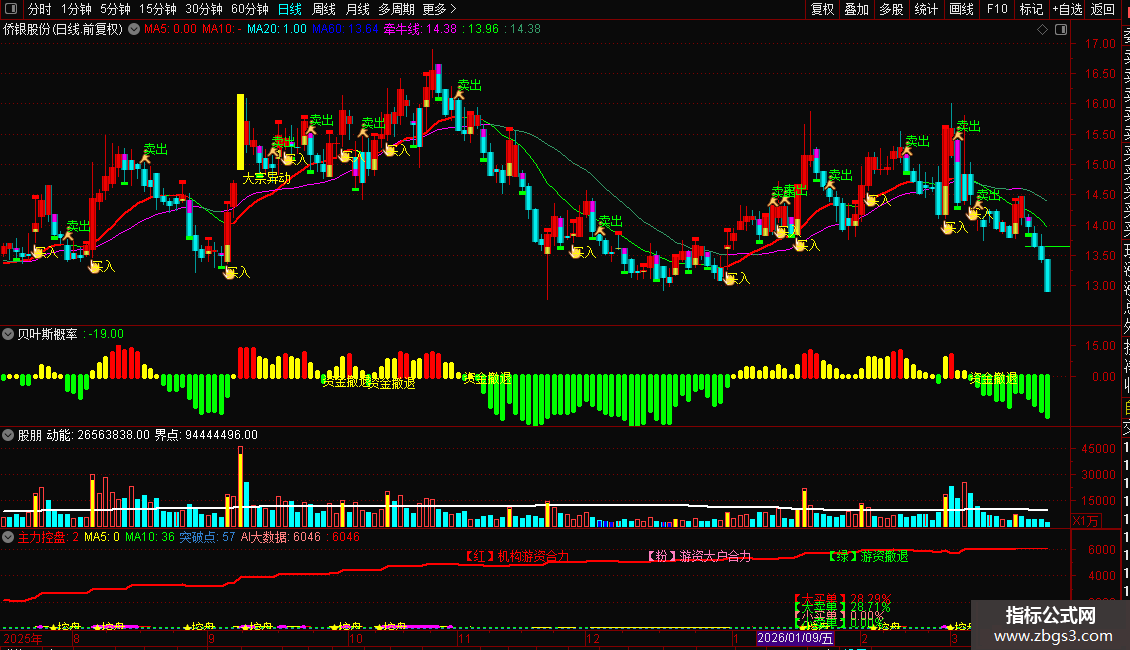Click the MA60: 13.64 readout

click(345, 29)
